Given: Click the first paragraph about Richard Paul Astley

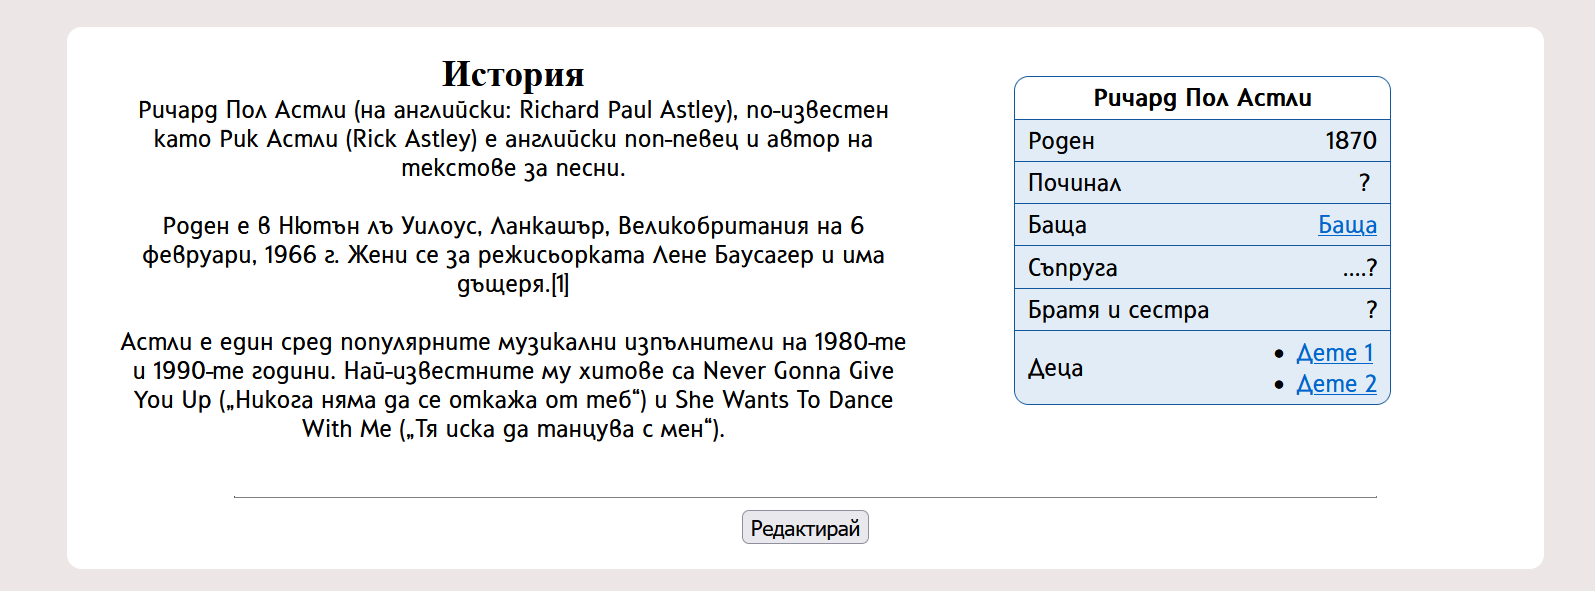Looking at the screenshot, I should click(513, 139).
